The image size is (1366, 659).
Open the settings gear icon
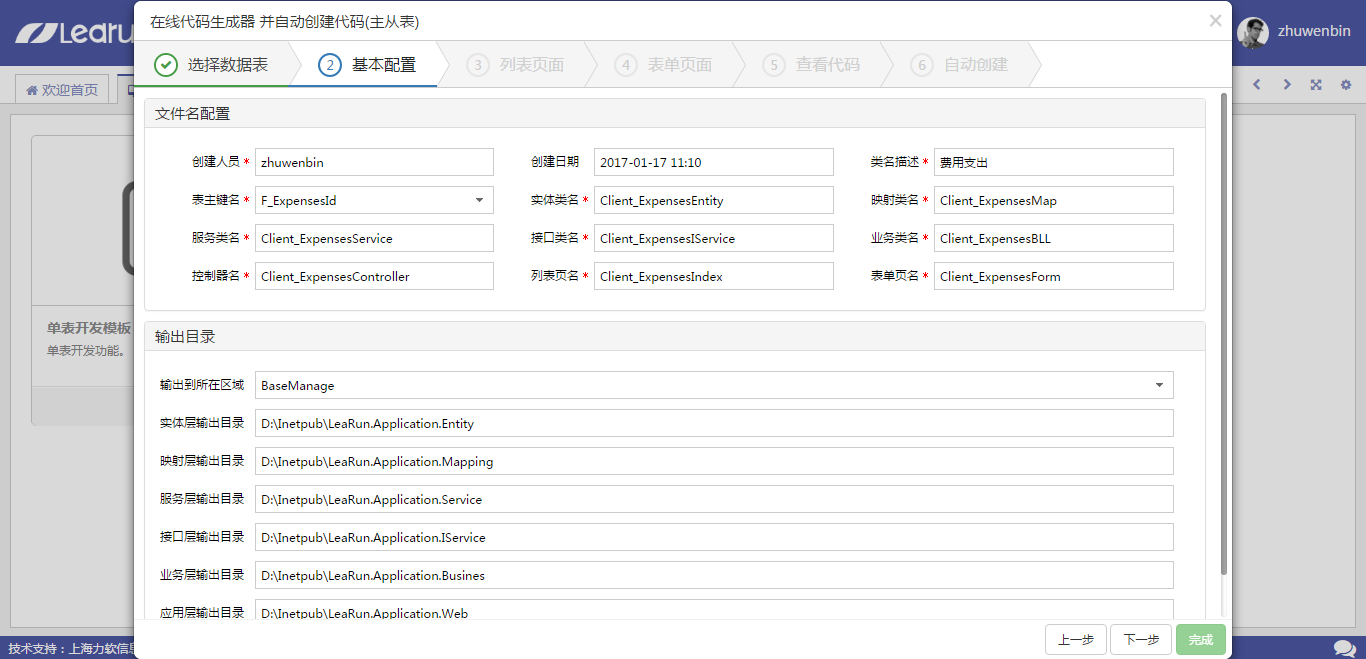(1346, 85)
